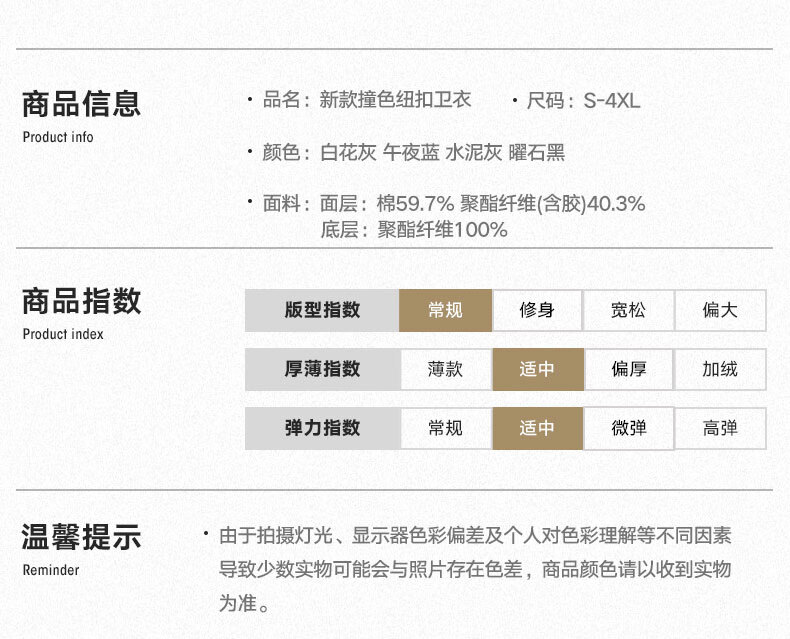Click the size text S-4XL
Viewport: 790px width, 639px height.
click(612, 101)
